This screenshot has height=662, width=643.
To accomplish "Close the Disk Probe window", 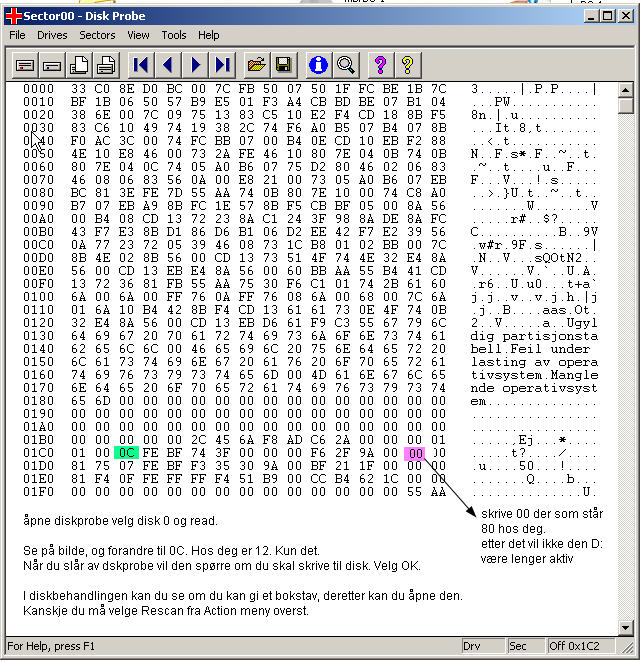I will point(626,16).
